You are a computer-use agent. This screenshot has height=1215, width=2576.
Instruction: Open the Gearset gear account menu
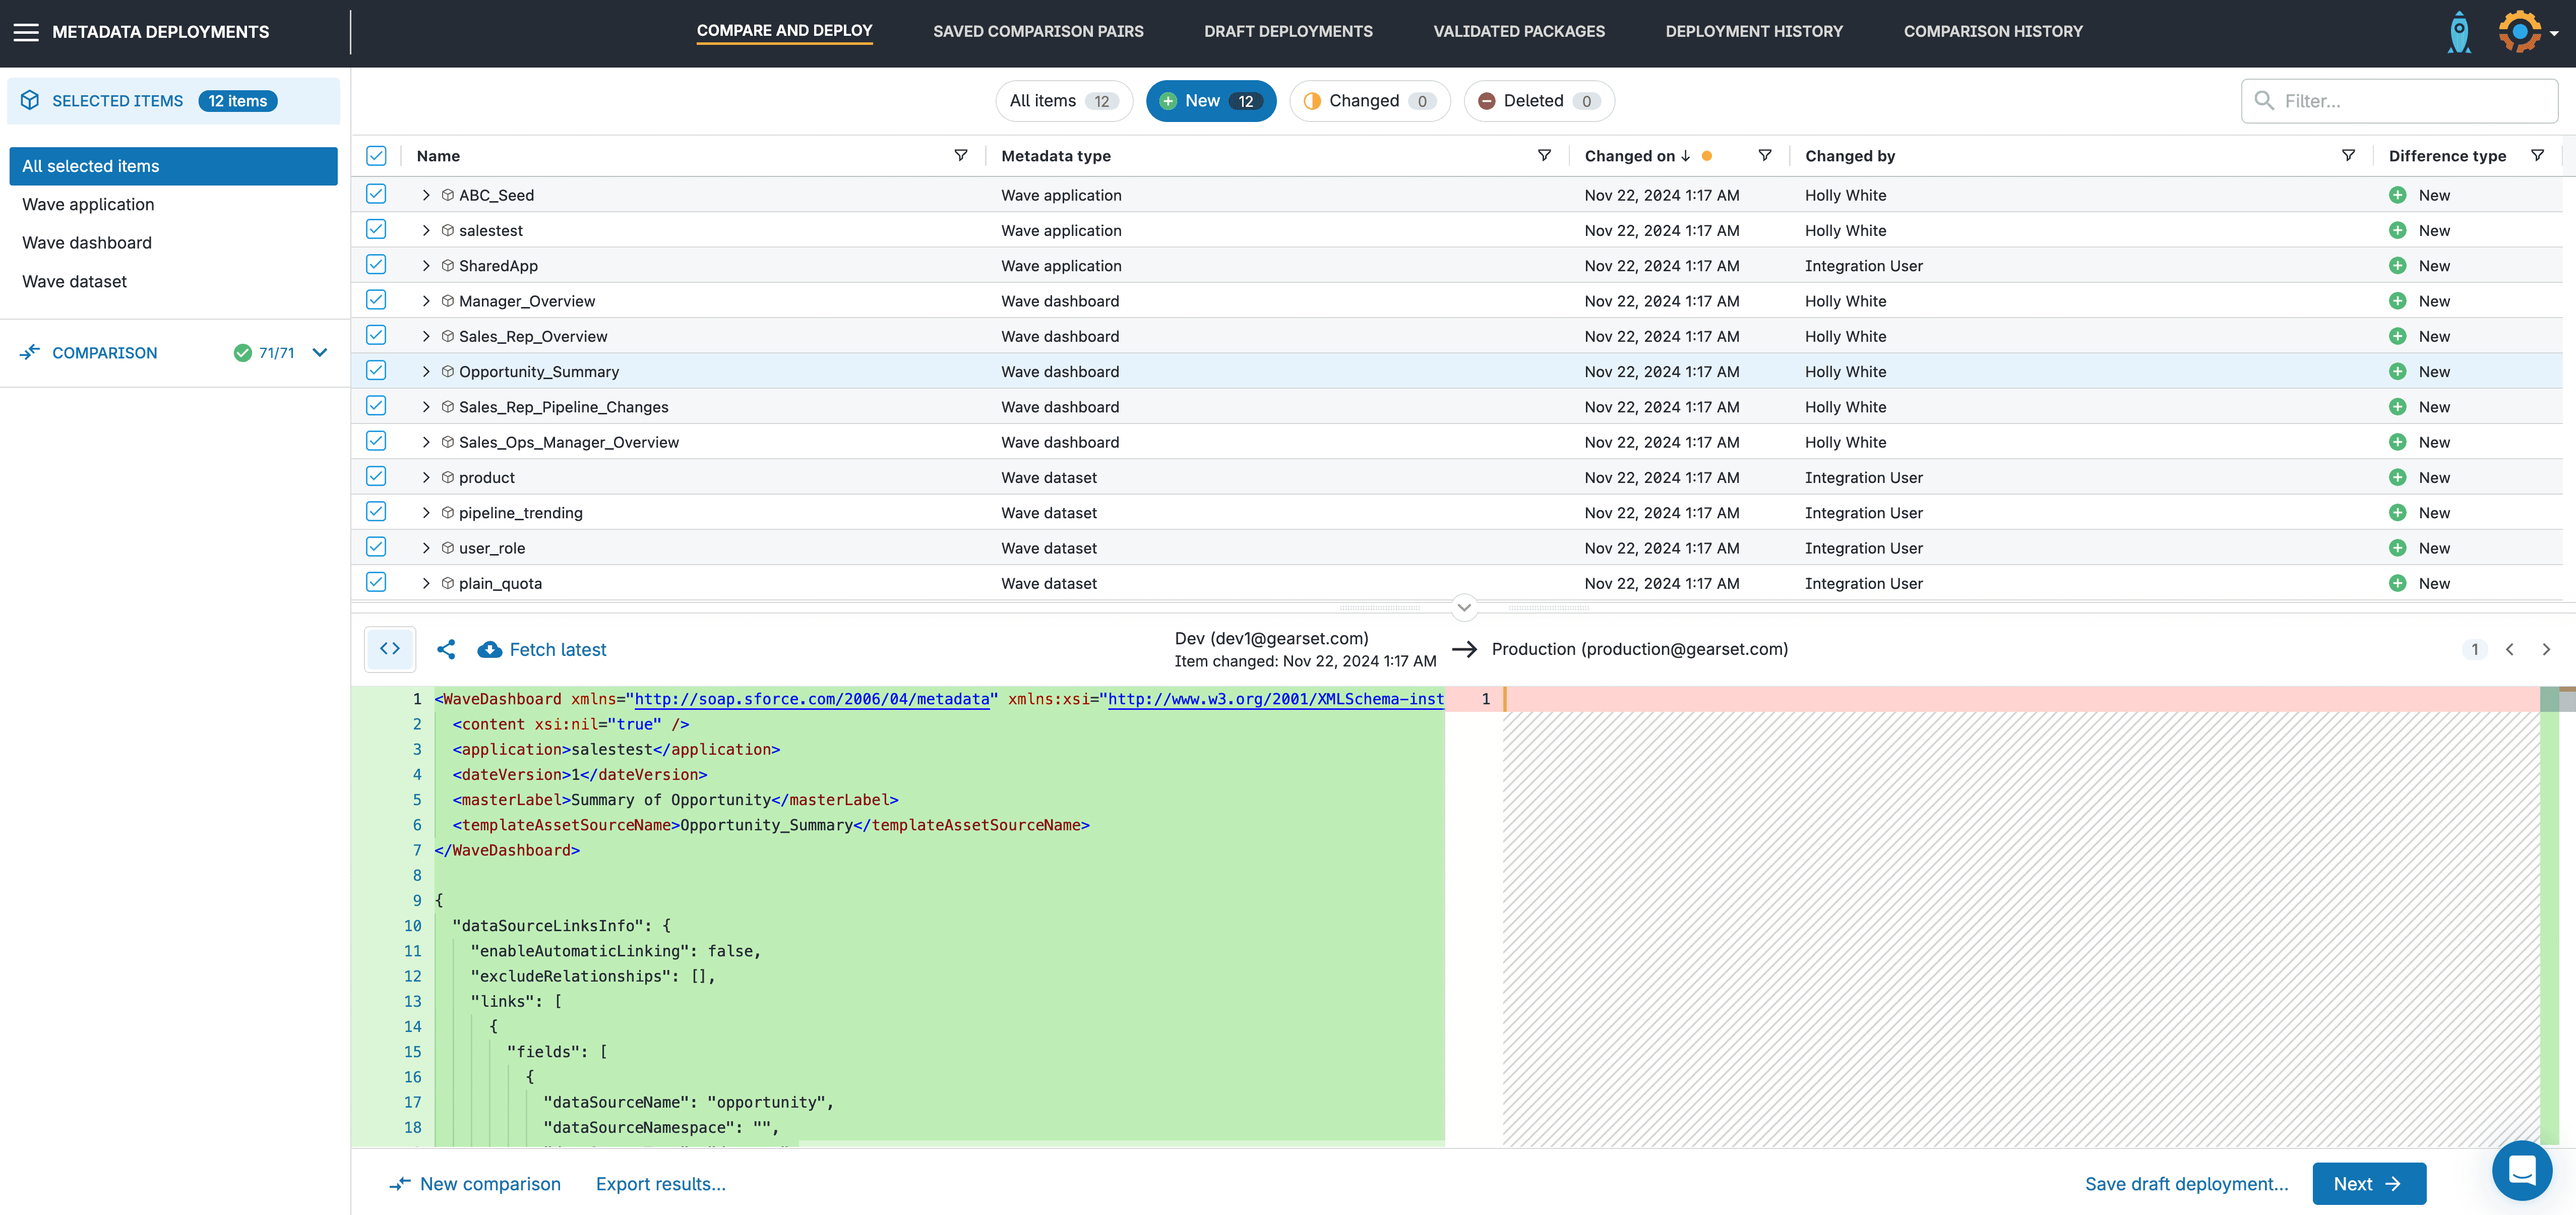[x=2521, y=32]
